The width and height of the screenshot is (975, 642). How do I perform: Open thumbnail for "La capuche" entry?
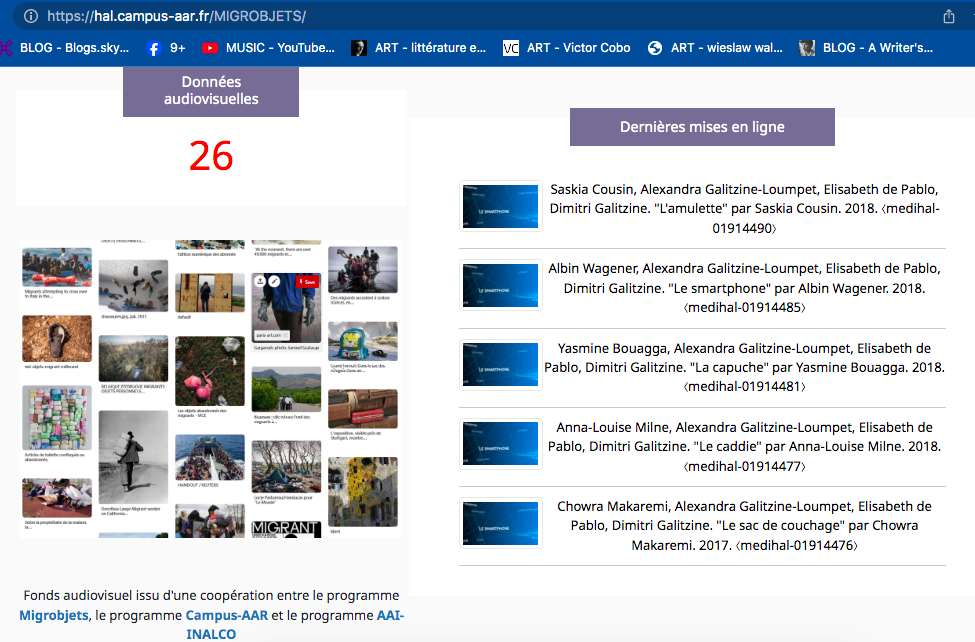[501, 365]
